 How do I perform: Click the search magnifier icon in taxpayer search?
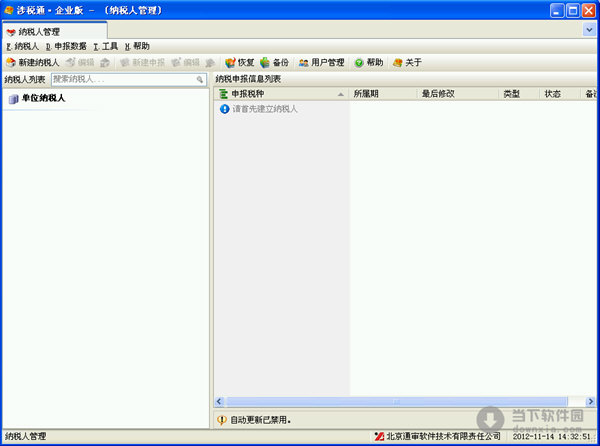(x=200, y=79)
